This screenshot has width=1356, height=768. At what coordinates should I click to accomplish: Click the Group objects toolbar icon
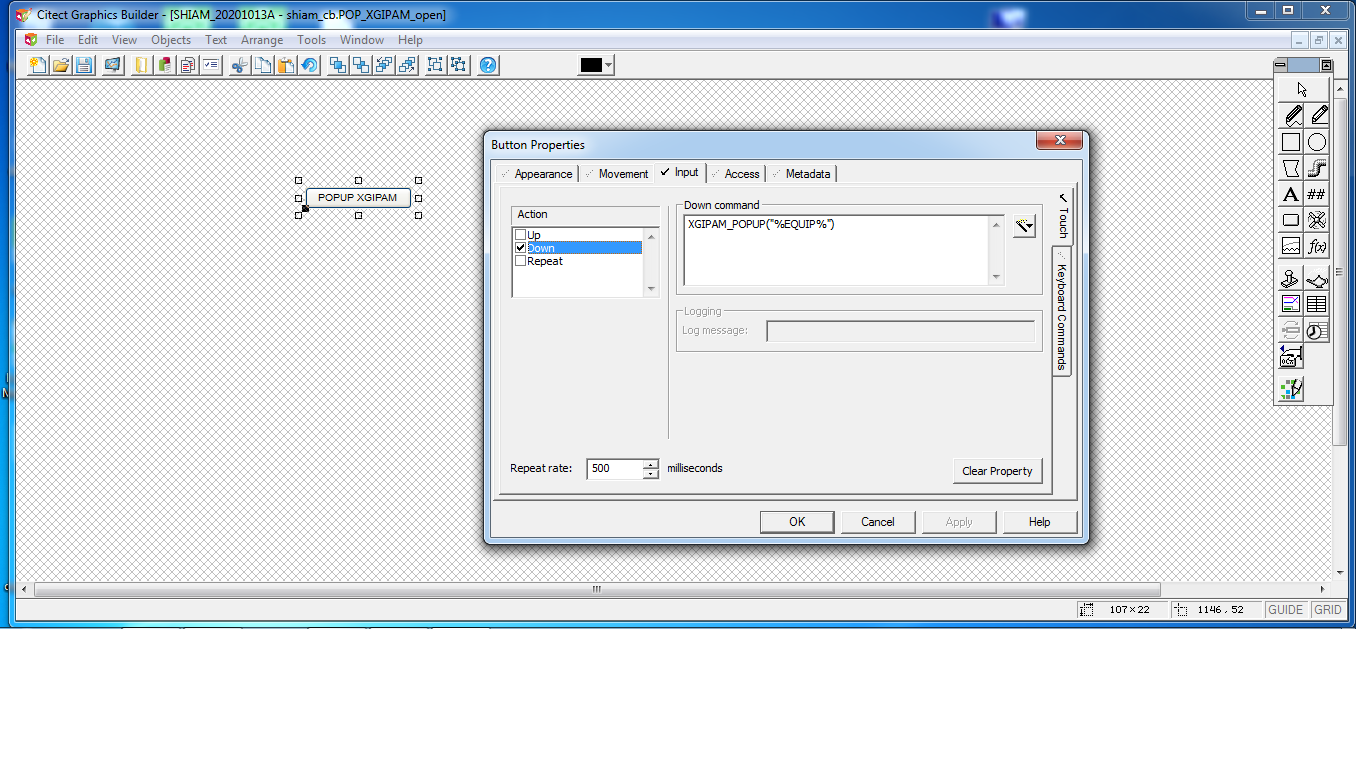436,65
